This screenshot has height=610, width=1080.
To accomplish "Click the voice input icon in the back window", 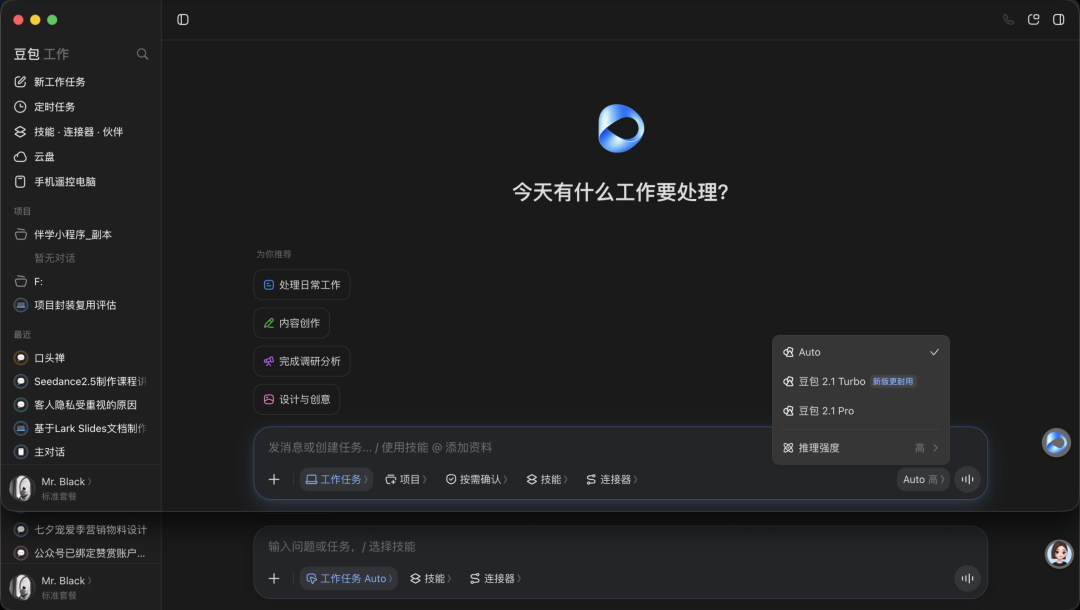I will pos(968,578).
